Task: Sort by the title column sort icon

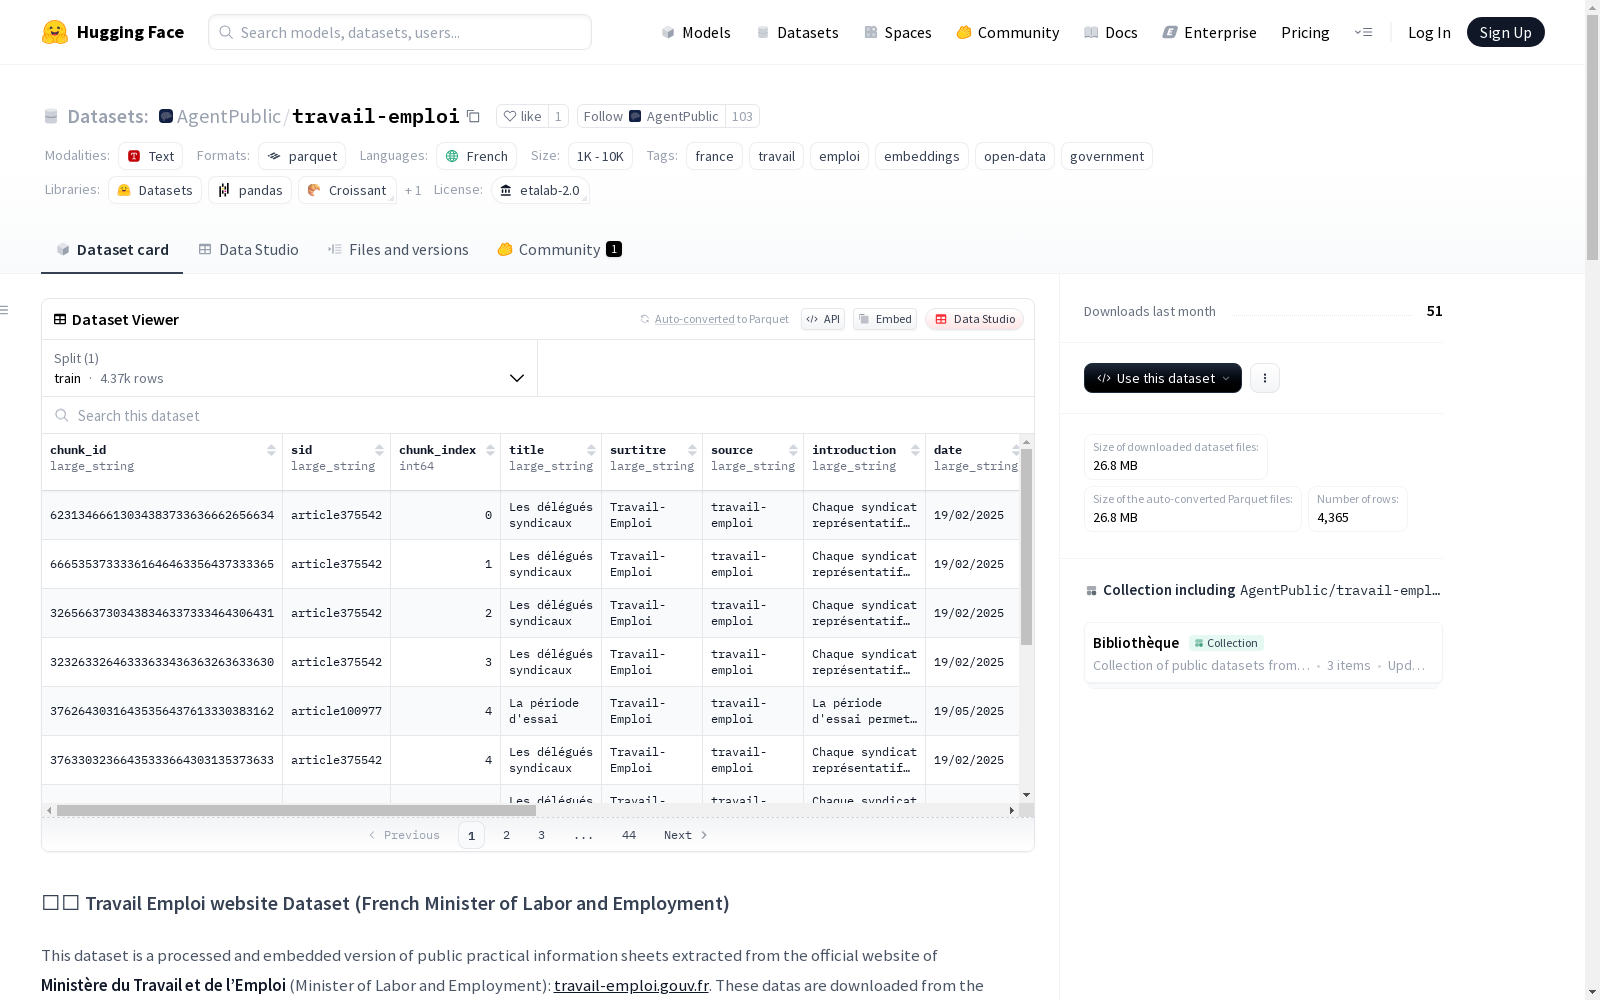Action: coord(591,450)
